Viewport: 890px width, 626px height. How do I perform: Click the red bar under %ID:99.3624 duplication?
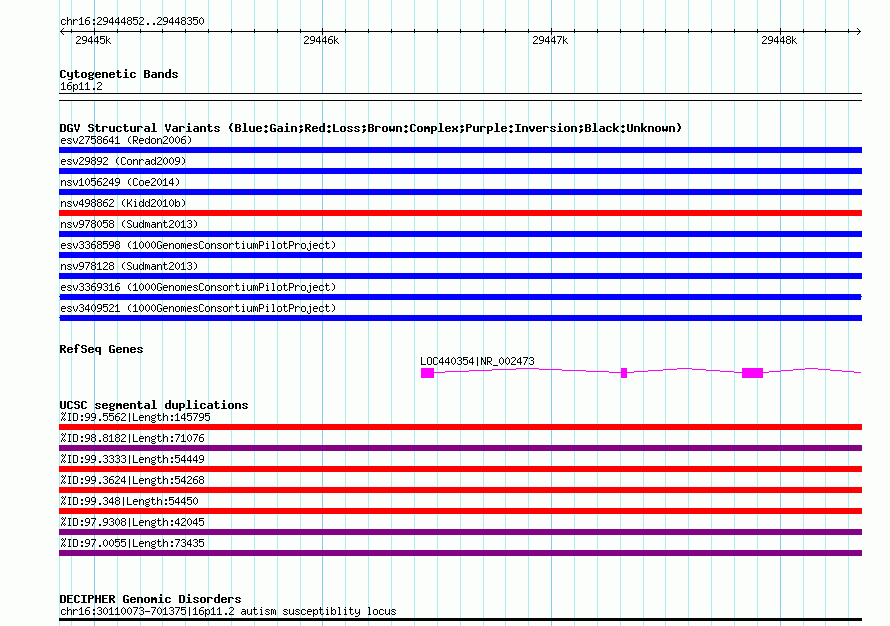tap(460, 490)
